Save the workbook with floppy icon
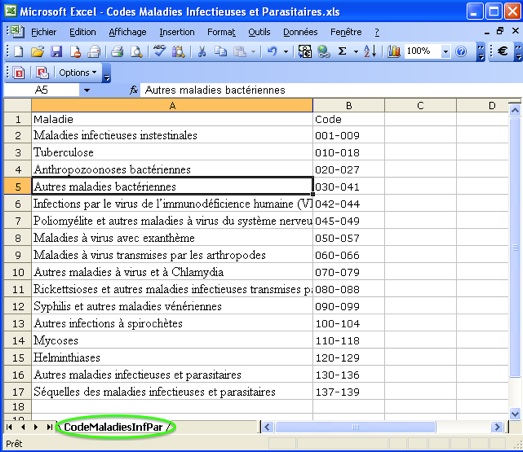Image resolution: width=523 pixels, height=452 pixels. [56, 52]
